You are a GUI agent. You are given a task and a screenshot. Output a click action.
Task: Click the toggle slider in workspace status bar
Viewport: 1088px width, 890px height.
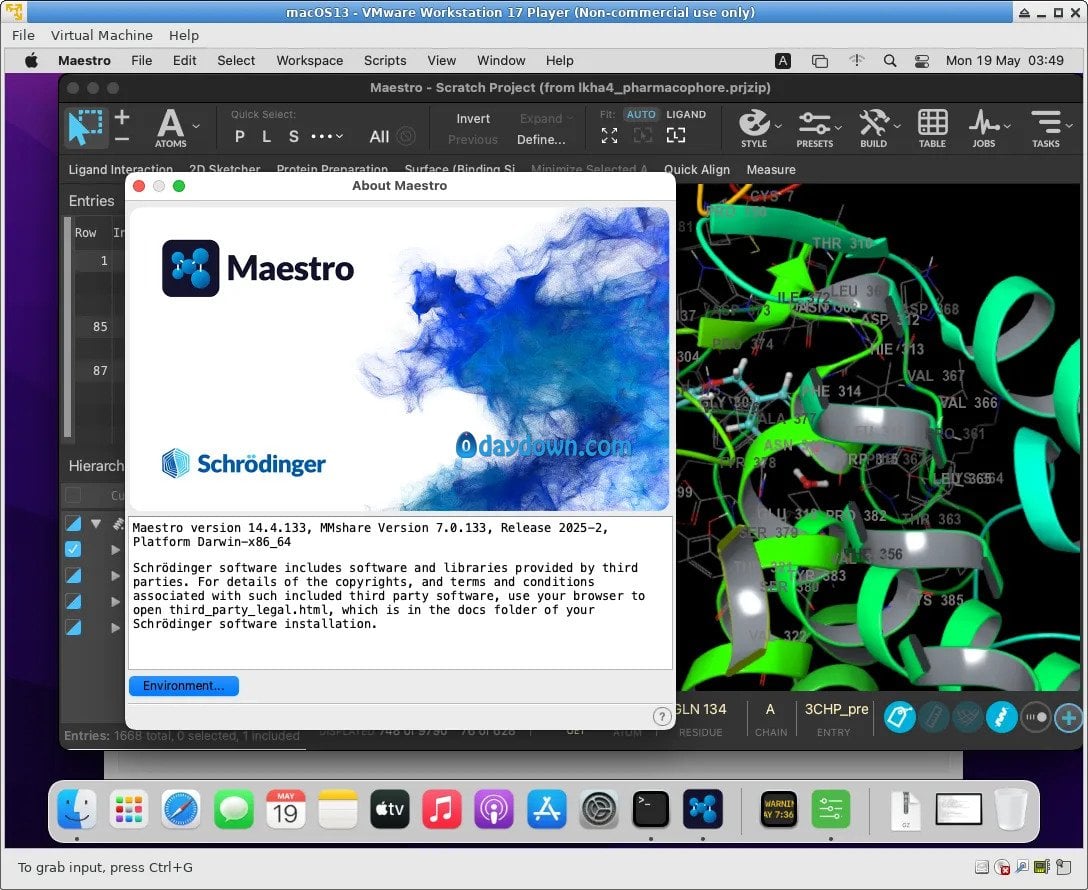[x=1035, y=716]
